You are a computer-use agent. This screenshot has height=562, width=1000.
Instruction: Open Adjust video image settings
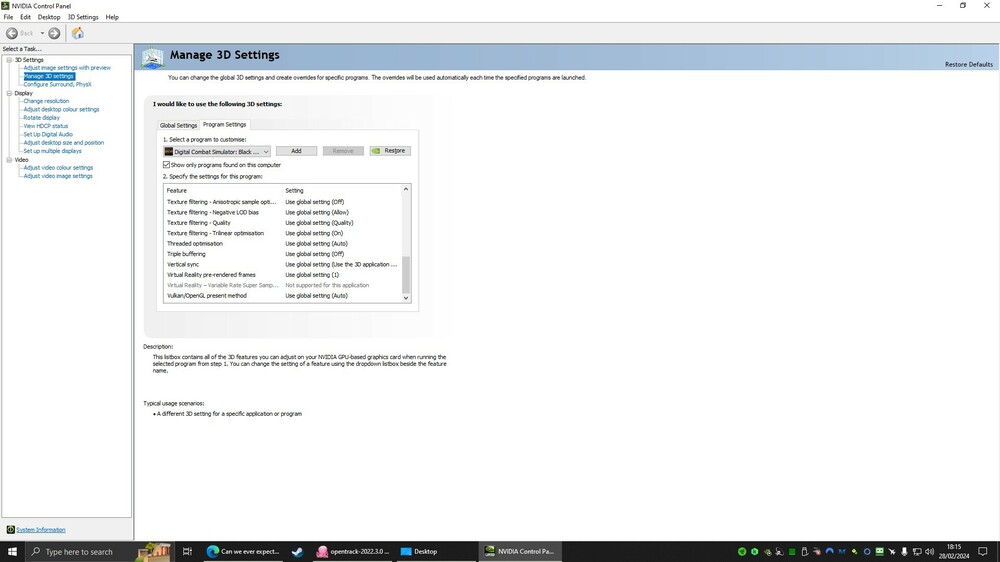[58, 176]
